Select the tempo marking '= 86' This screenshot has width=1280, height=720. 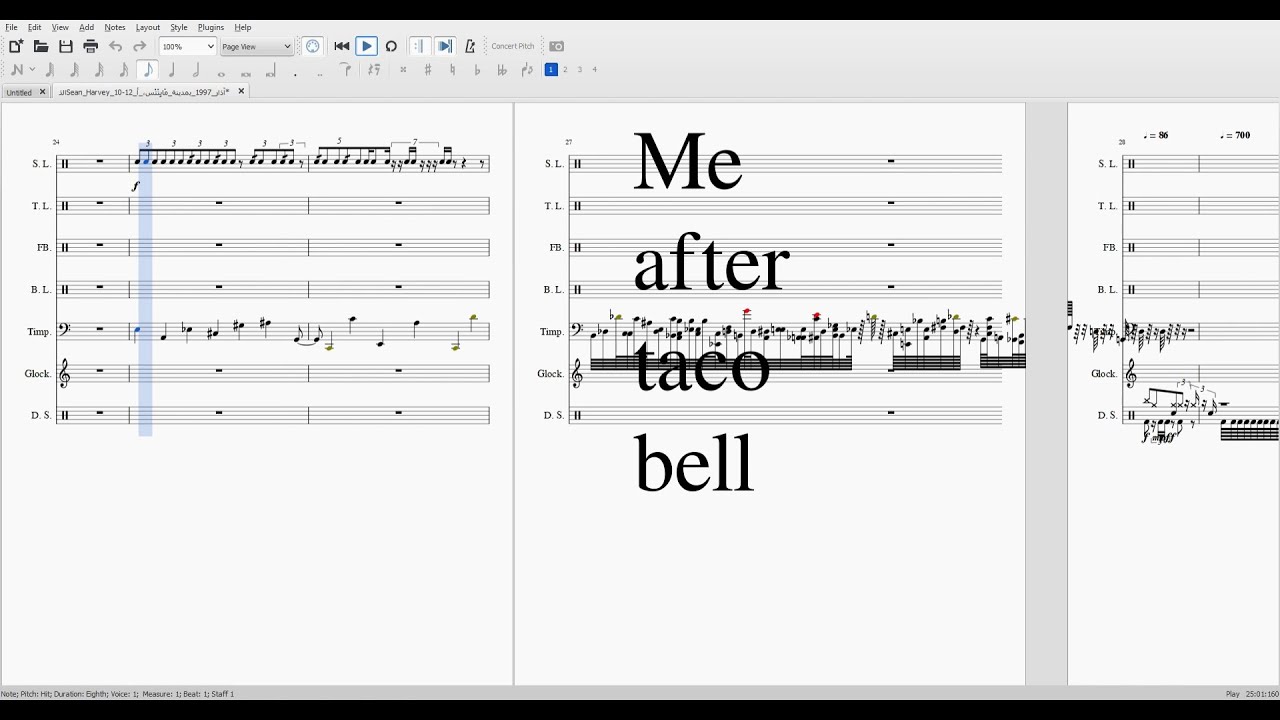(x=1158, y=135)
